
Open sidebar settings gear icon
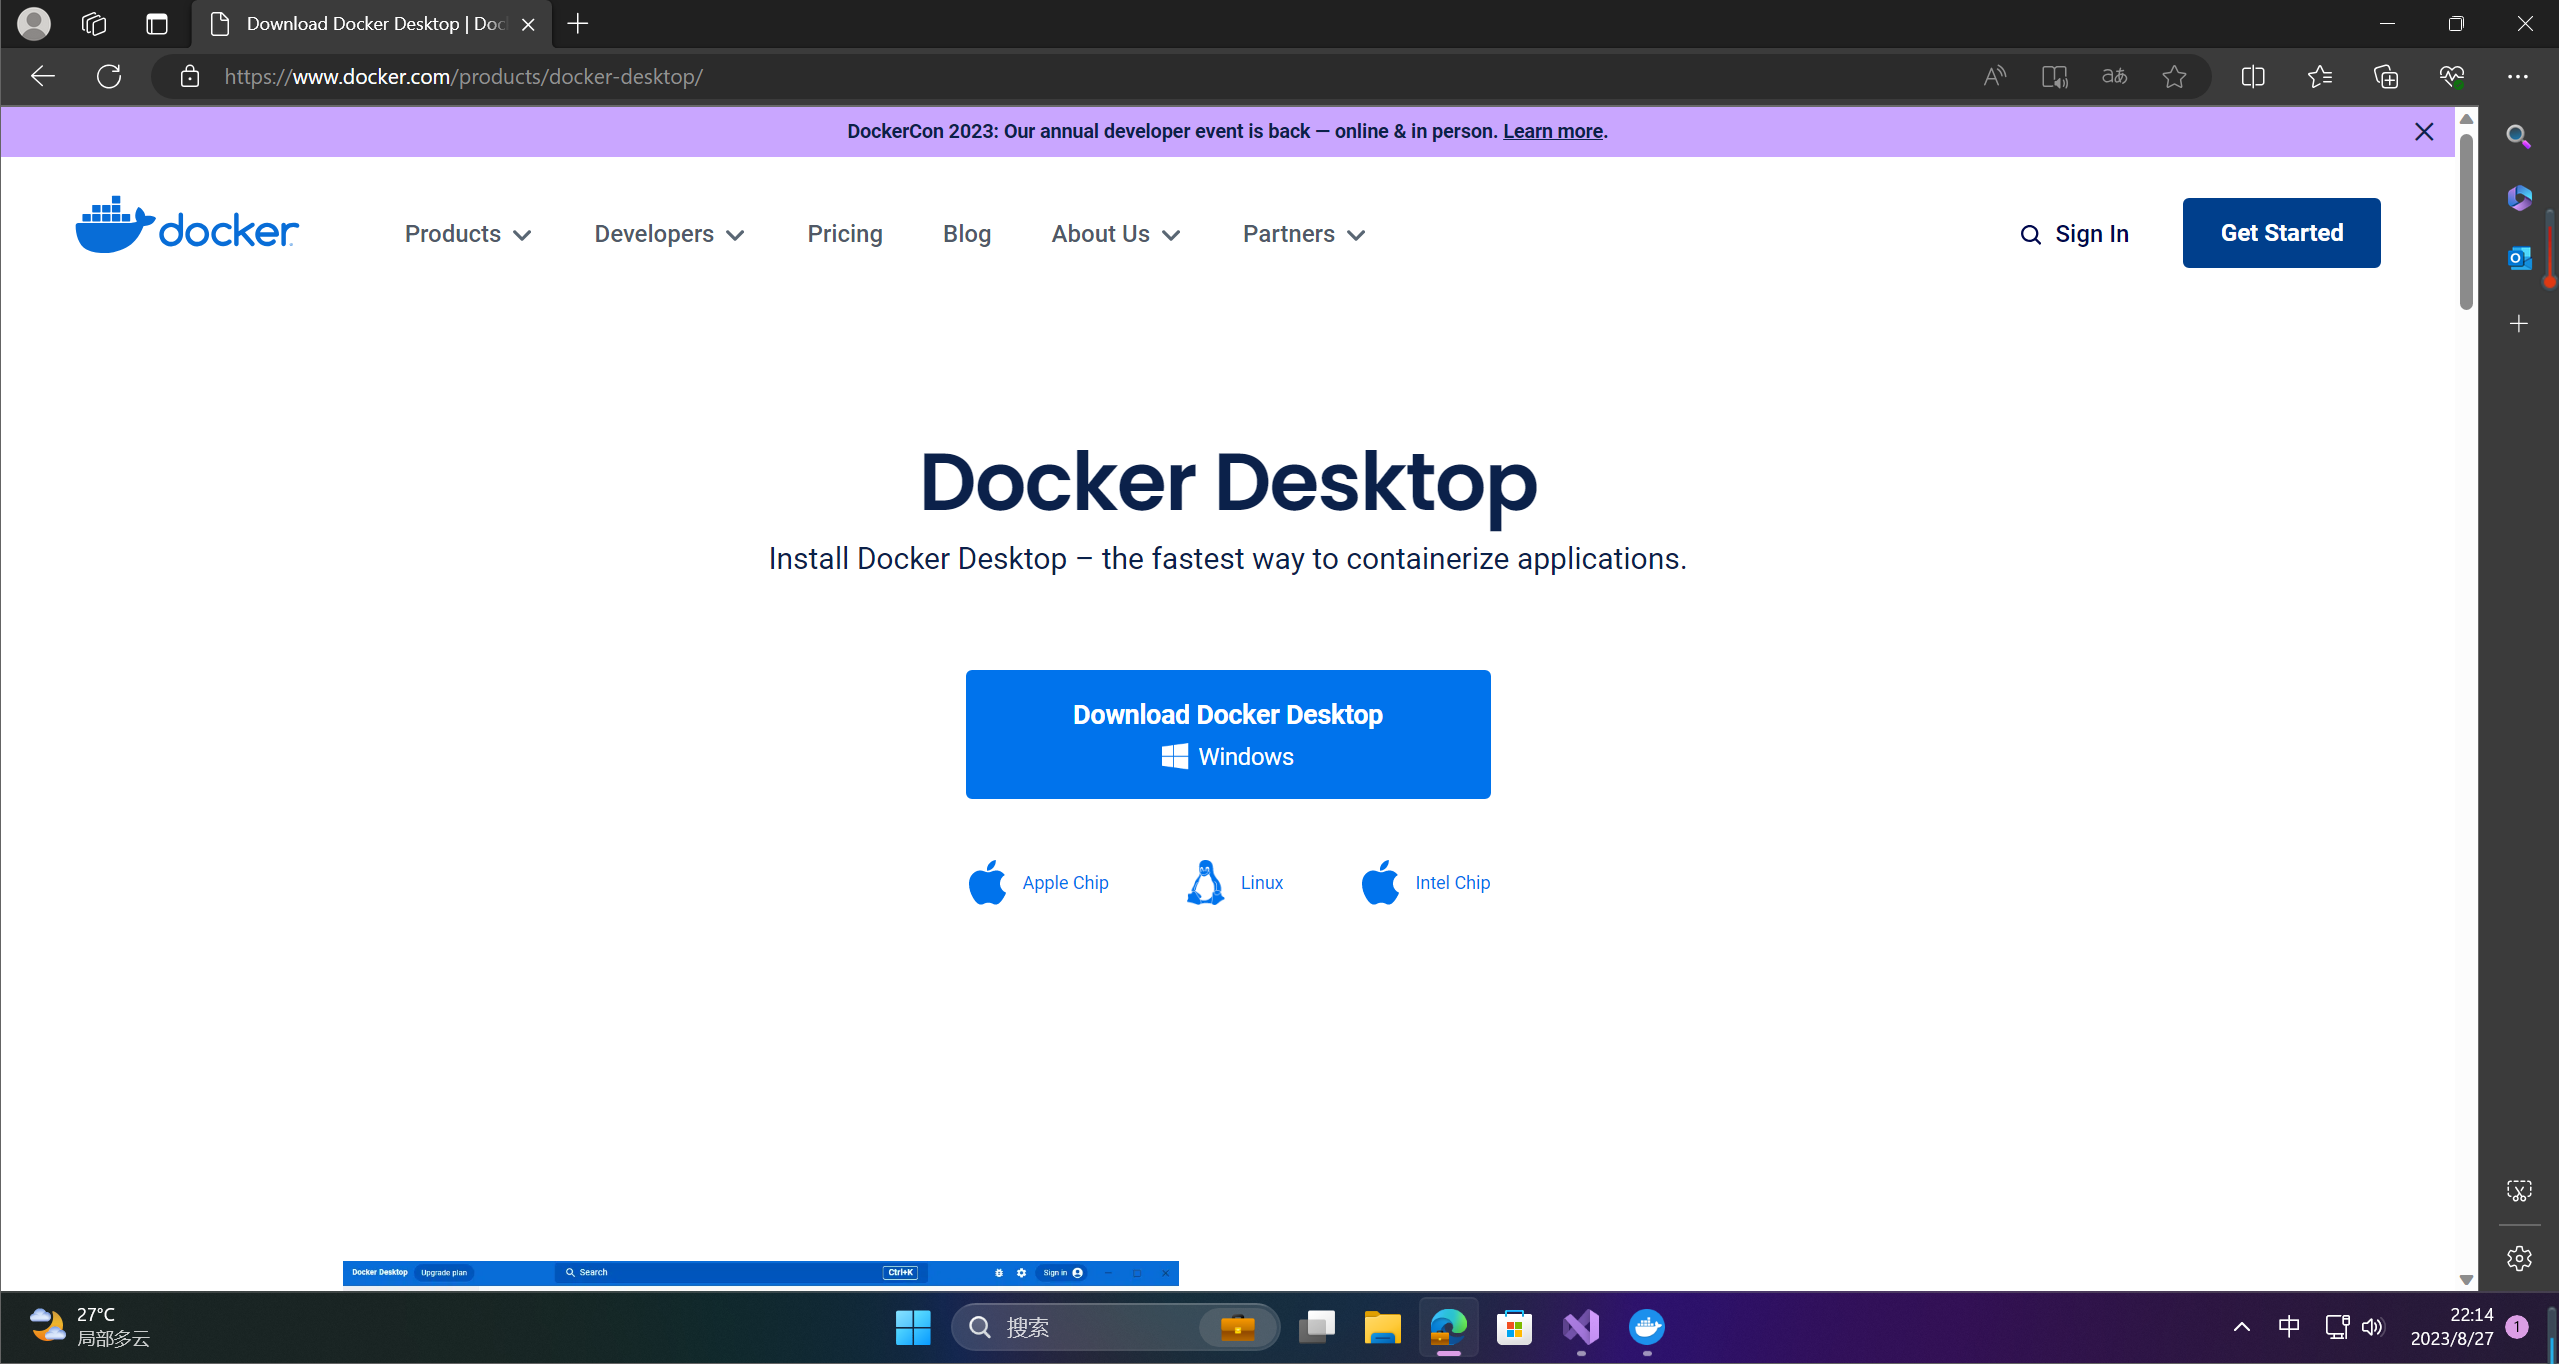[2519, 1258]
